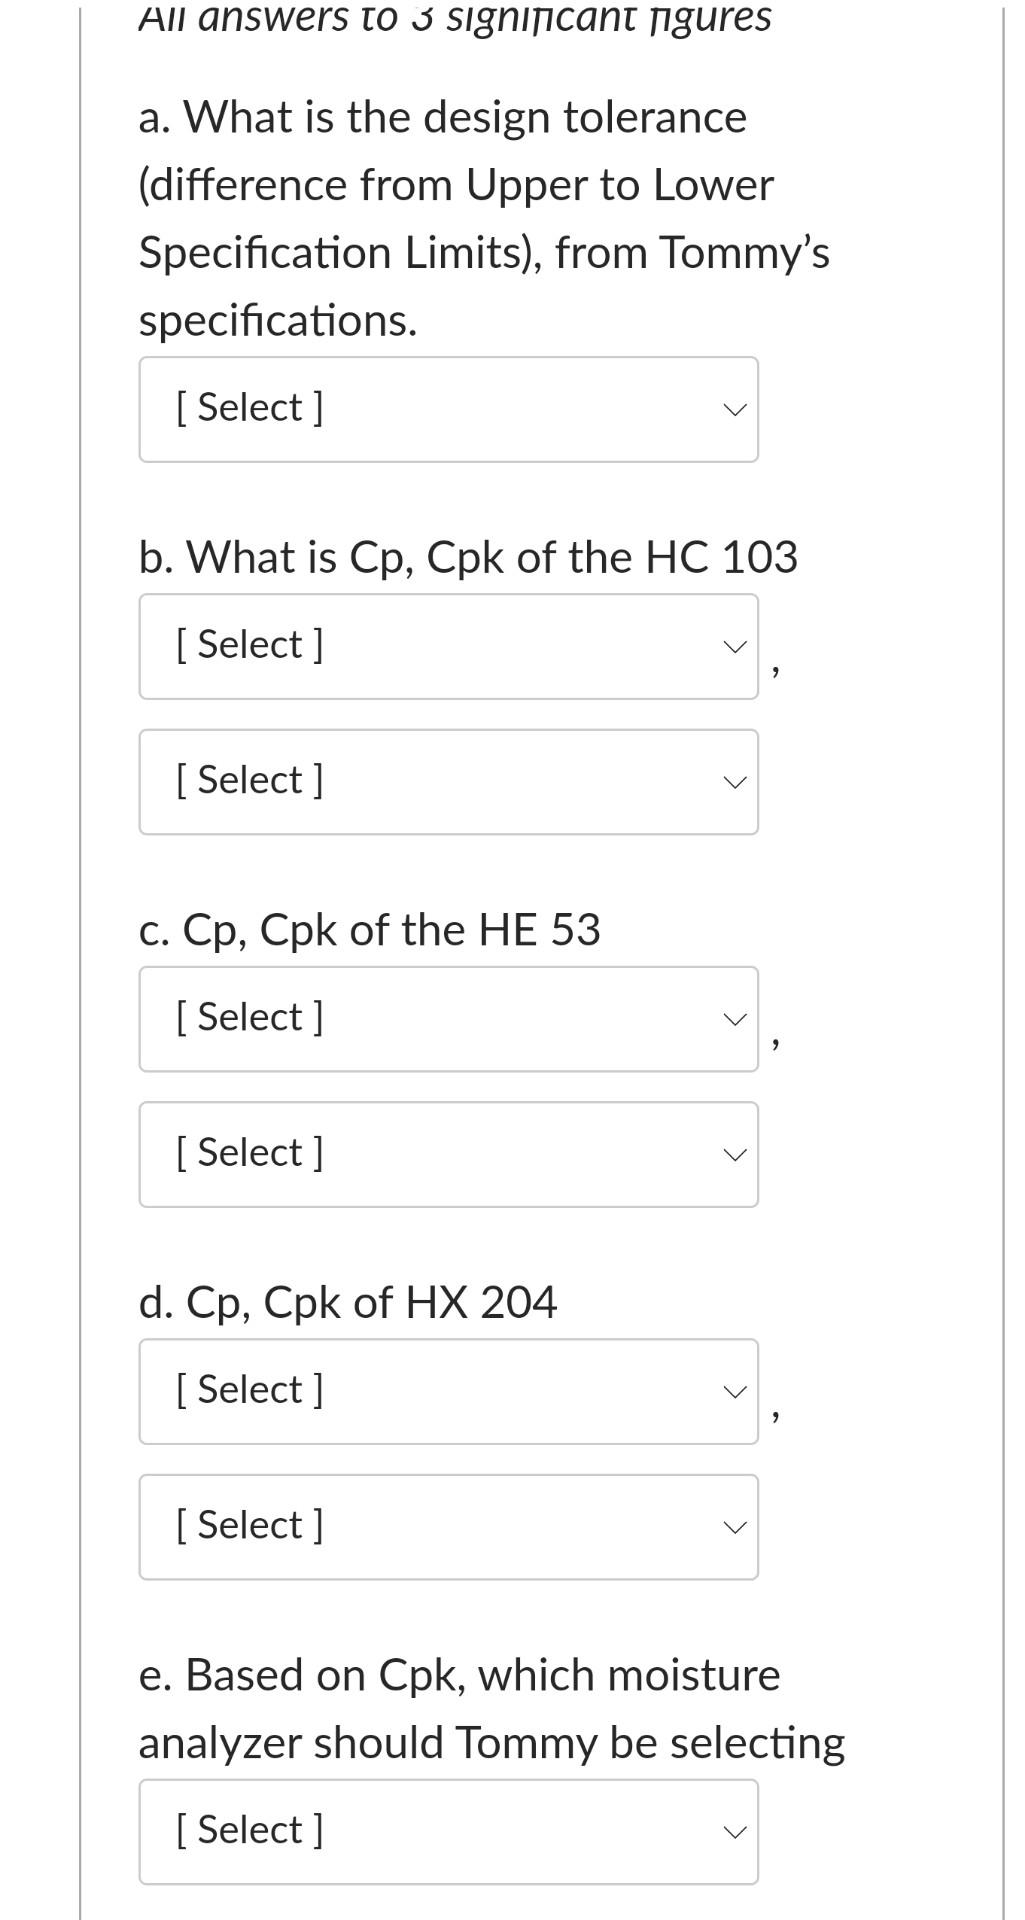Click the chevron arrow in the HX 204 Cp box

pyautogui.click(x=735, y=1392)
